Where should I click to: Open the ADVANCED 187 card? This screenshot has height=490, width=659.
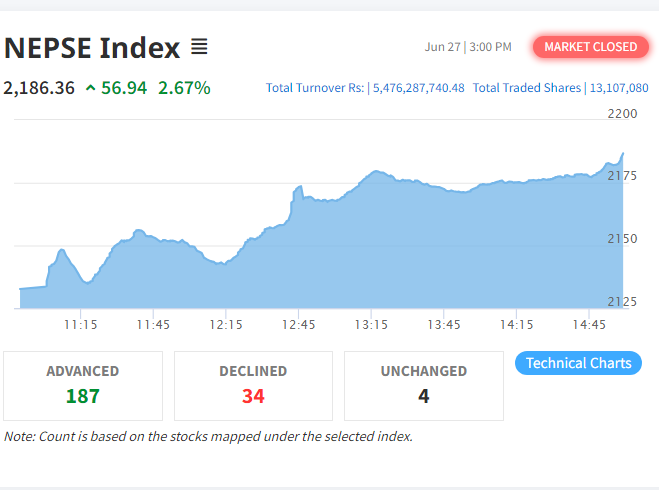pos(83,386)
